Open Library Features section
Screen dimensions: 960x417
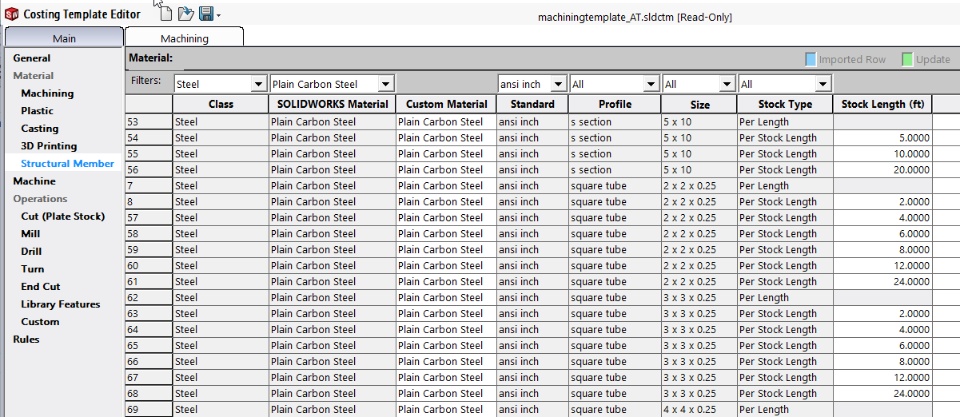[x=61, y=304]
